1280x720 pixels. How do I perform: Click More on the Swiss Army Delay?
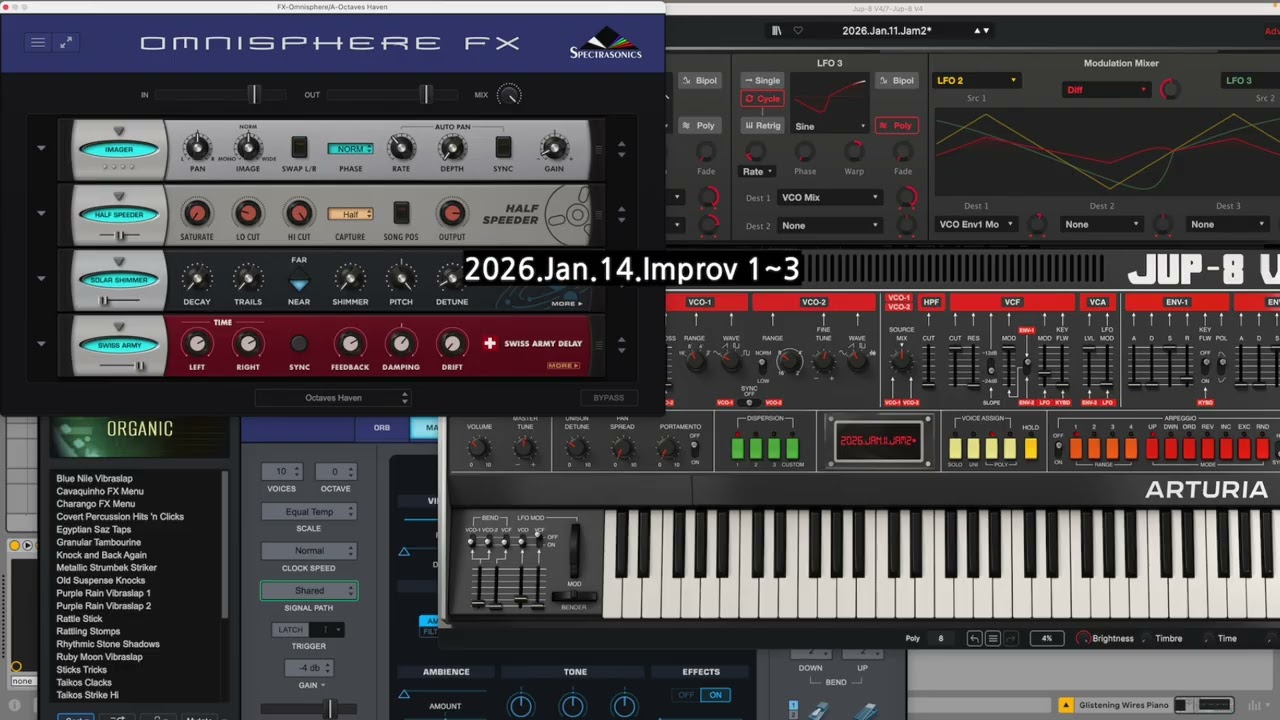[x=563, y=366]
